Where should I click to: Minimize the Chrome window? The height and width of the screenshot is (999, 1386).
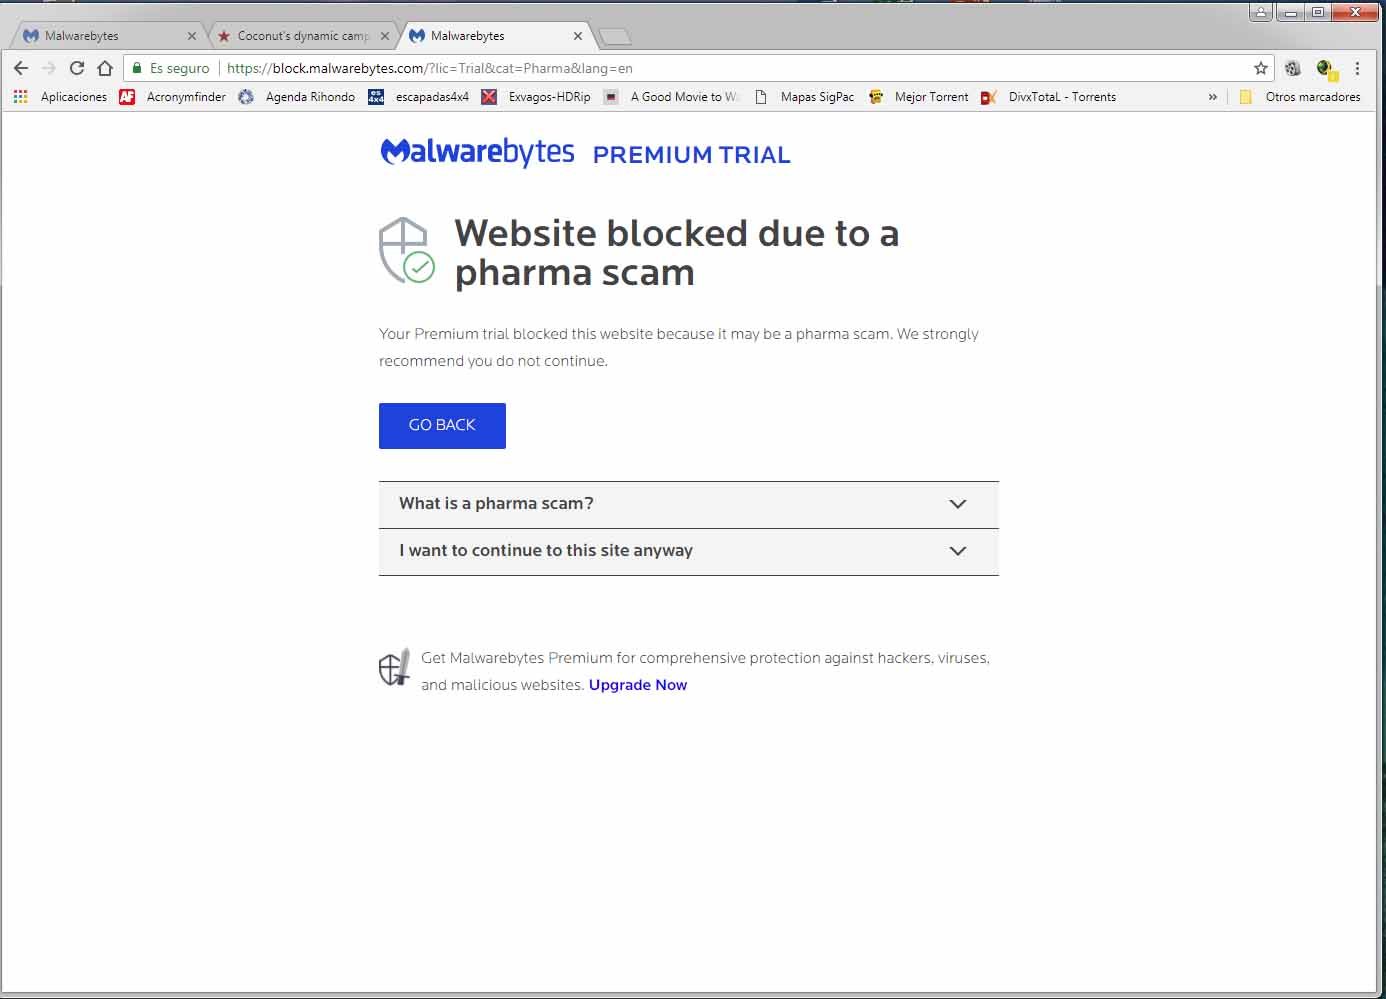[1290, 12]
